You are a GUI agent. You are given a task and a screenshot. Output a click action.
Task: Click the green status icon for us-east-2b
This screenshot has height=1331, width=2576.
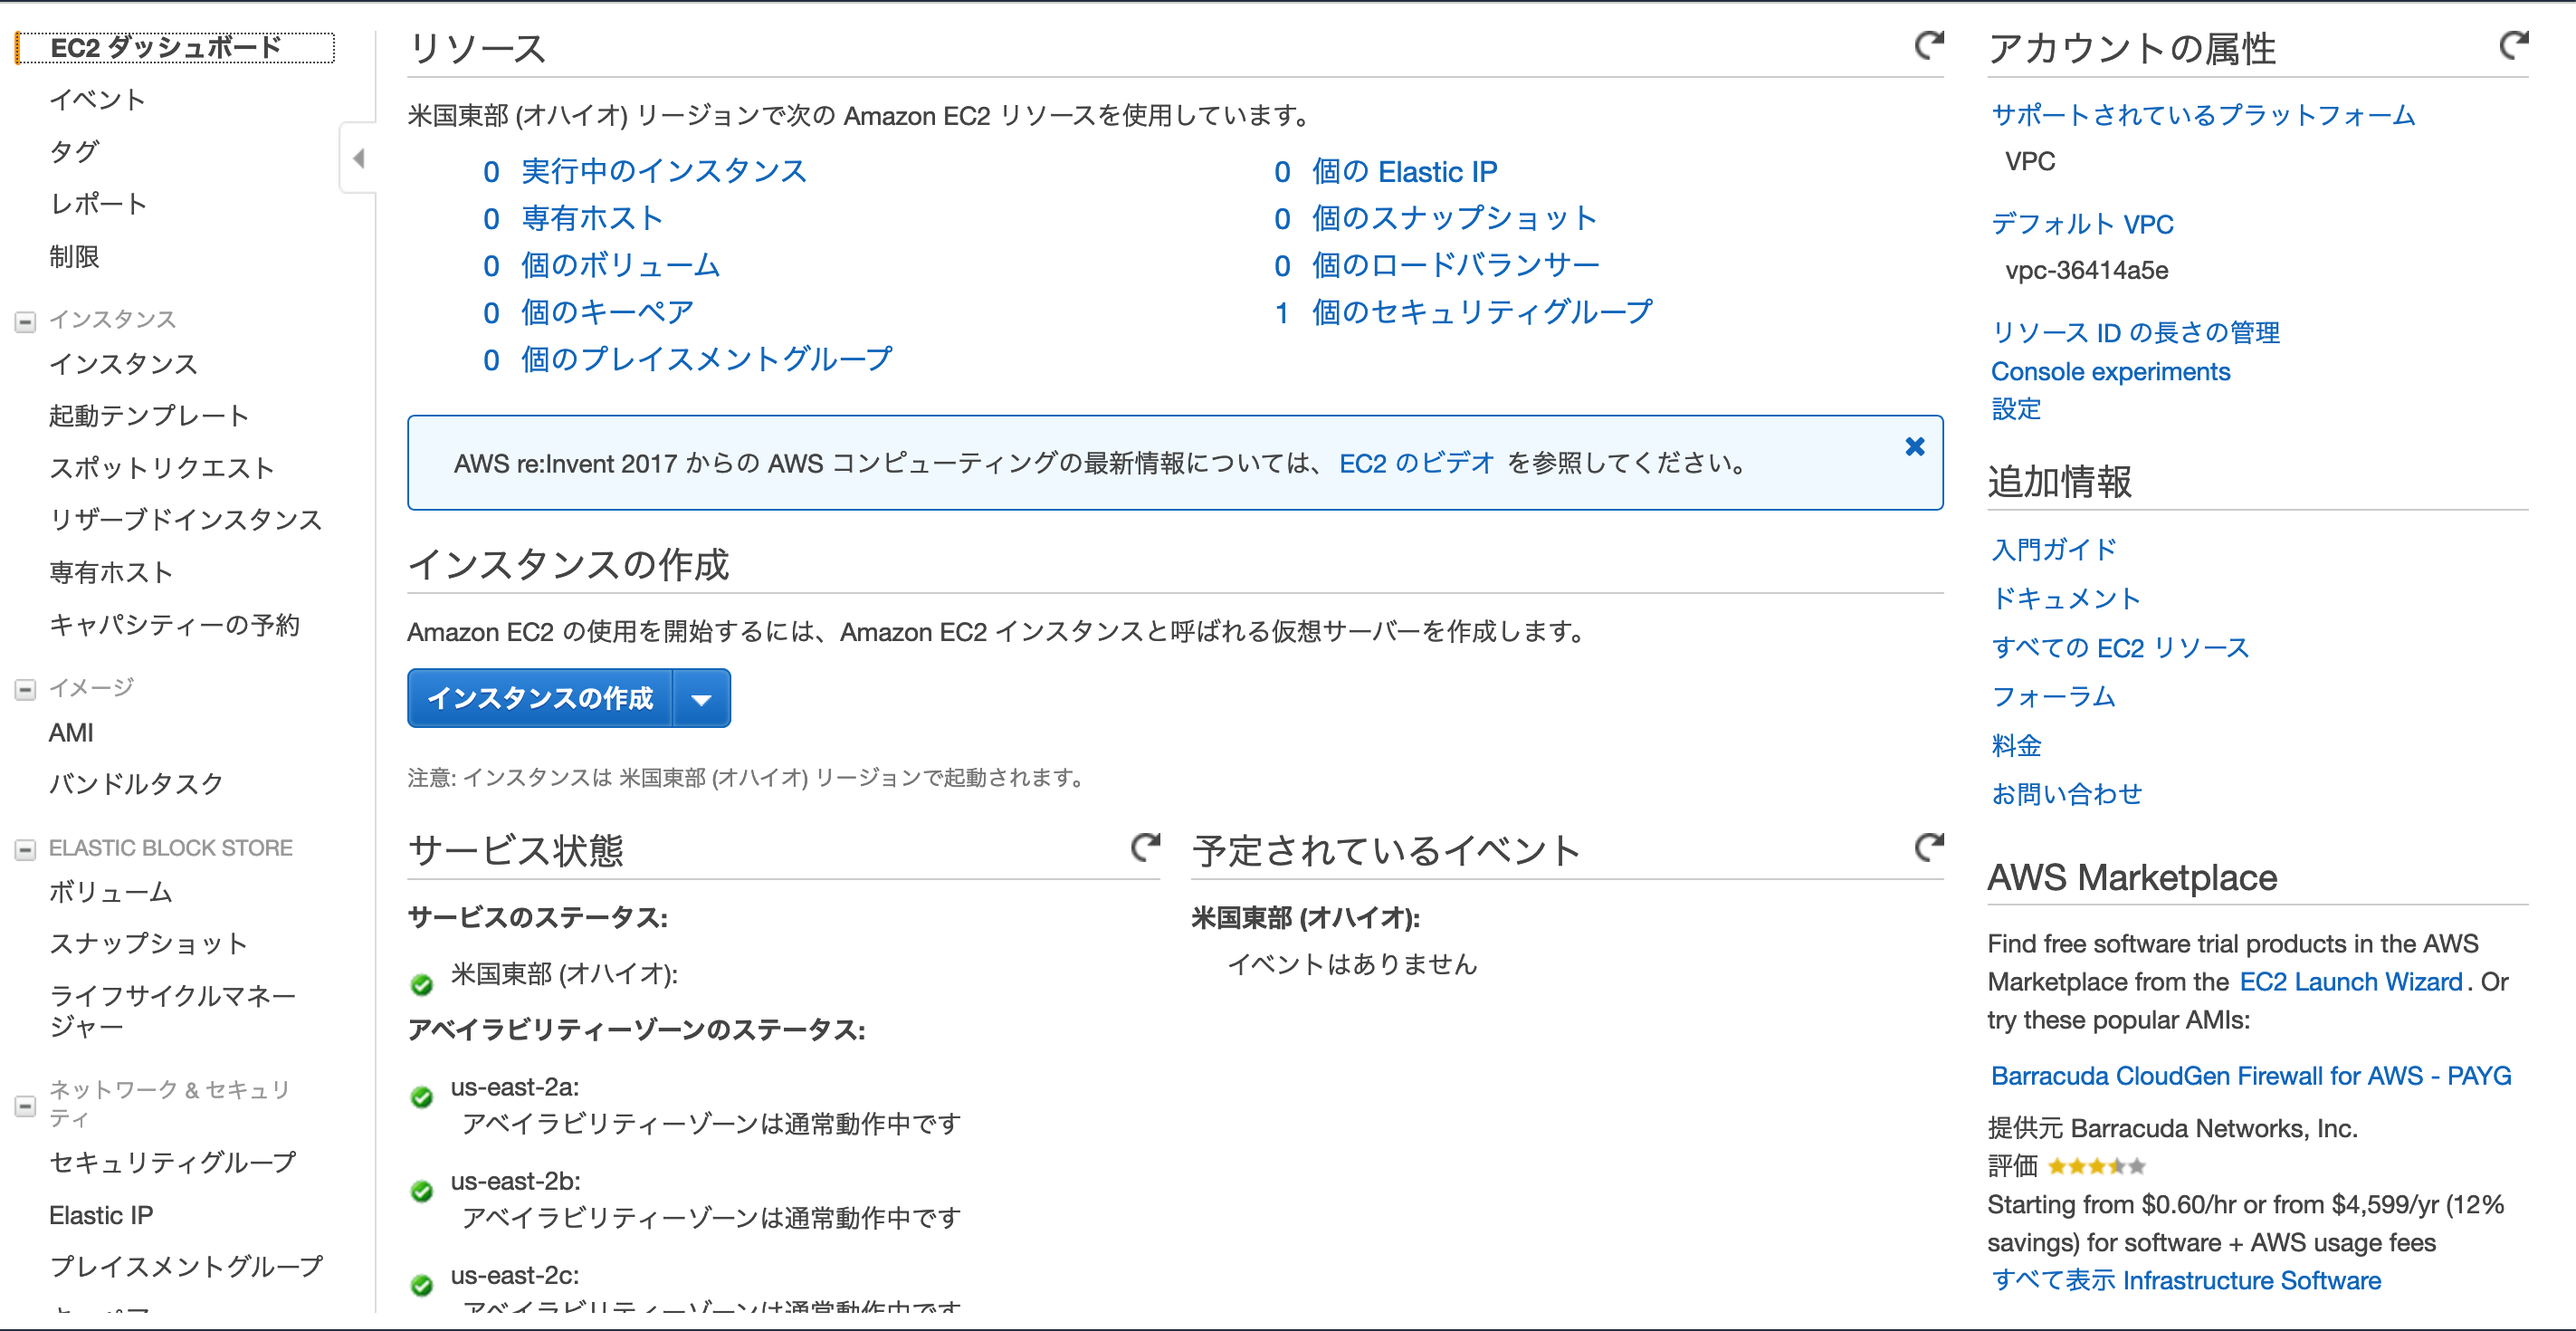click(422, 1191)
